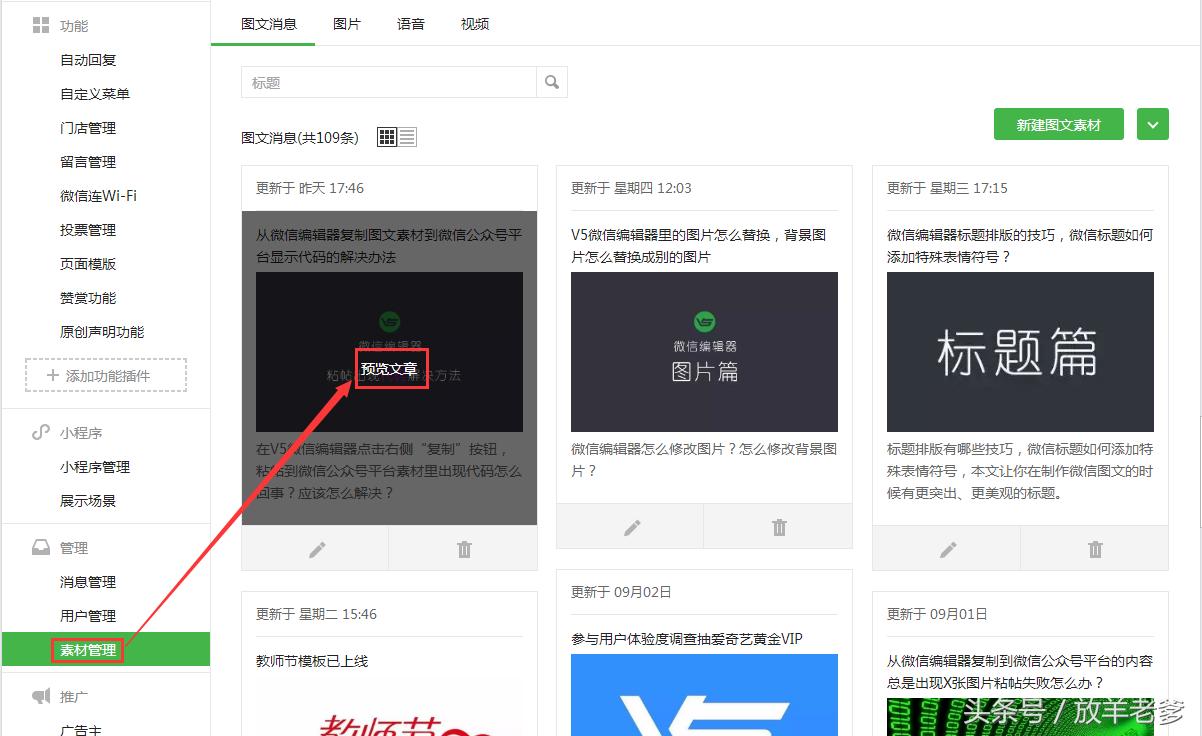The height and width of the screenshot is (736, 1202).
Task: Click the 推广 megaphone icon in sidebar
Action: (x=40, y=696)
